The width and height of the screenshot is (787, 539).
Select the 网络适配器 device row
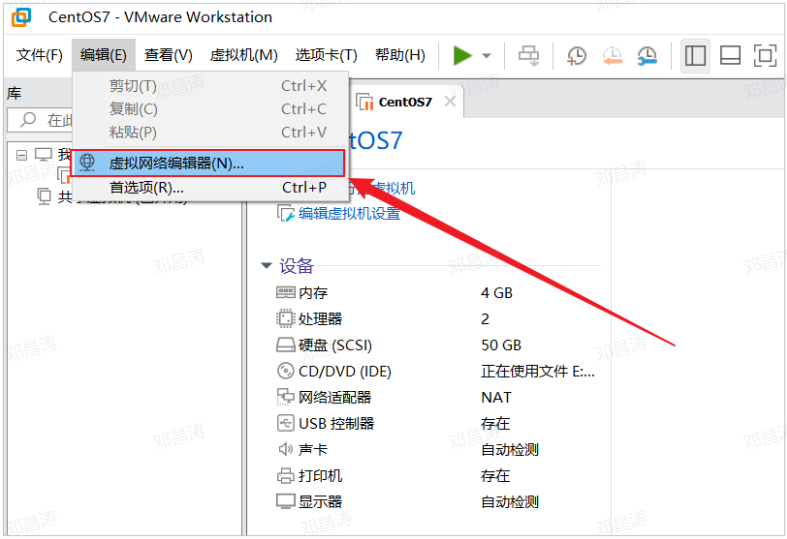pos(335,397)
